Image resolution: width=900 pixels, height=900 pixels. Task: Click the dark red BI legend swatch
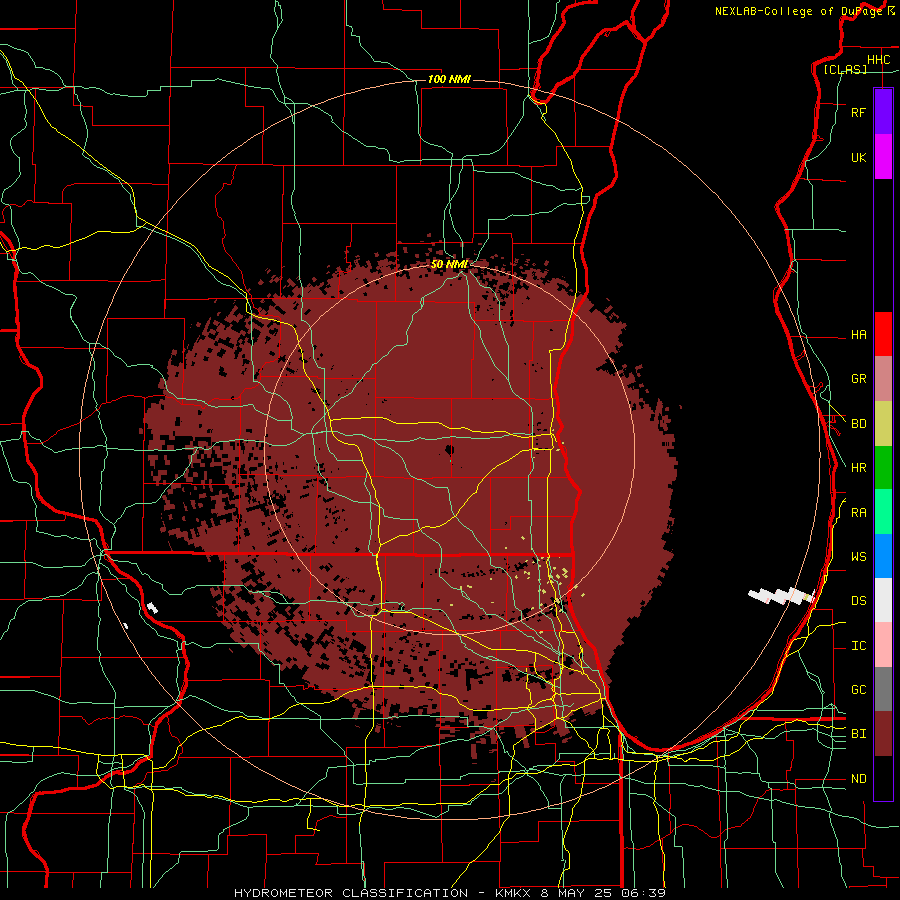pyautogui.click(x=883, y=734)
